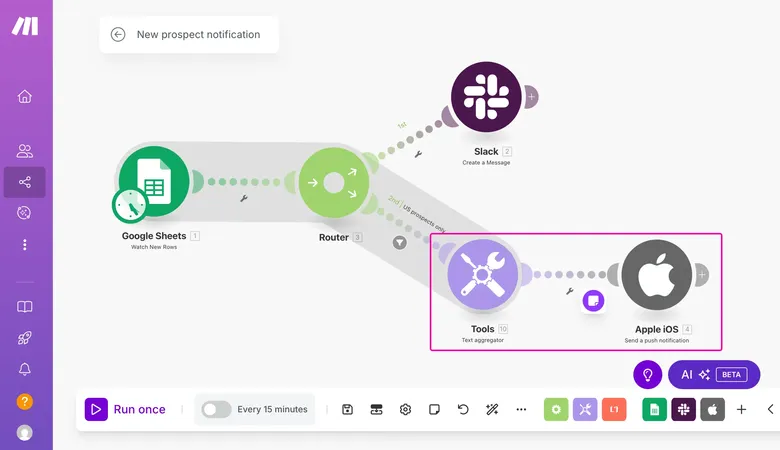
Task: Toggle the scheduling switch on
Action: 216,409
